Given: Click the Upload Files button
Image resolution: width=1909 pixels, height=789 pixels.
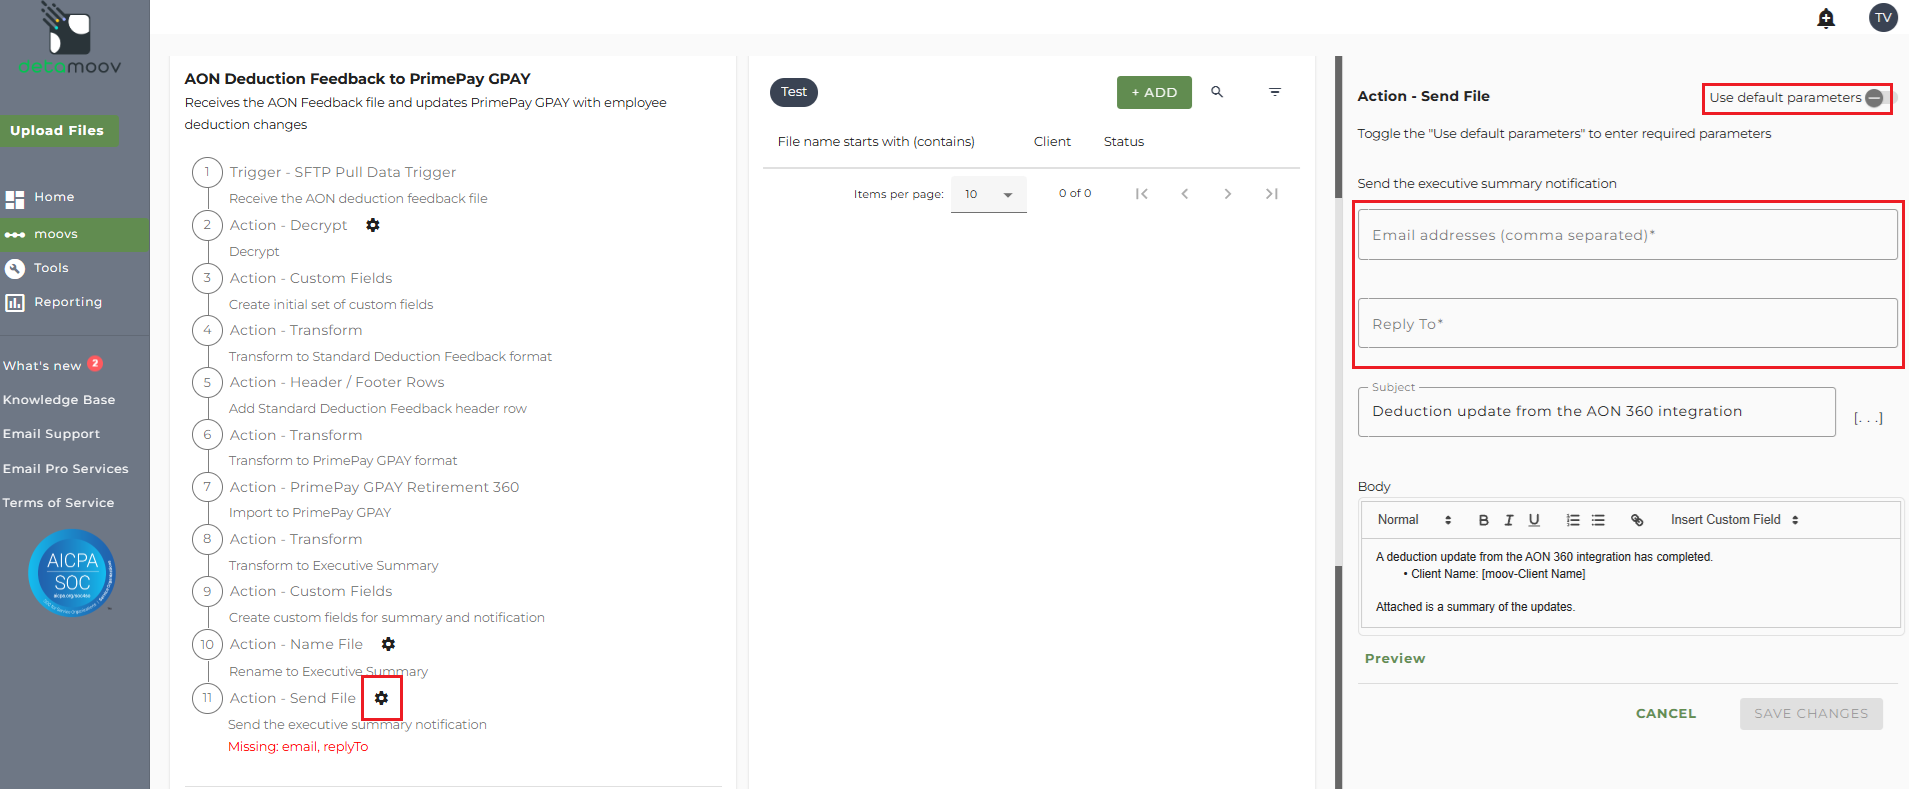Looking at the screenshot, I should [x=58, y=131].
